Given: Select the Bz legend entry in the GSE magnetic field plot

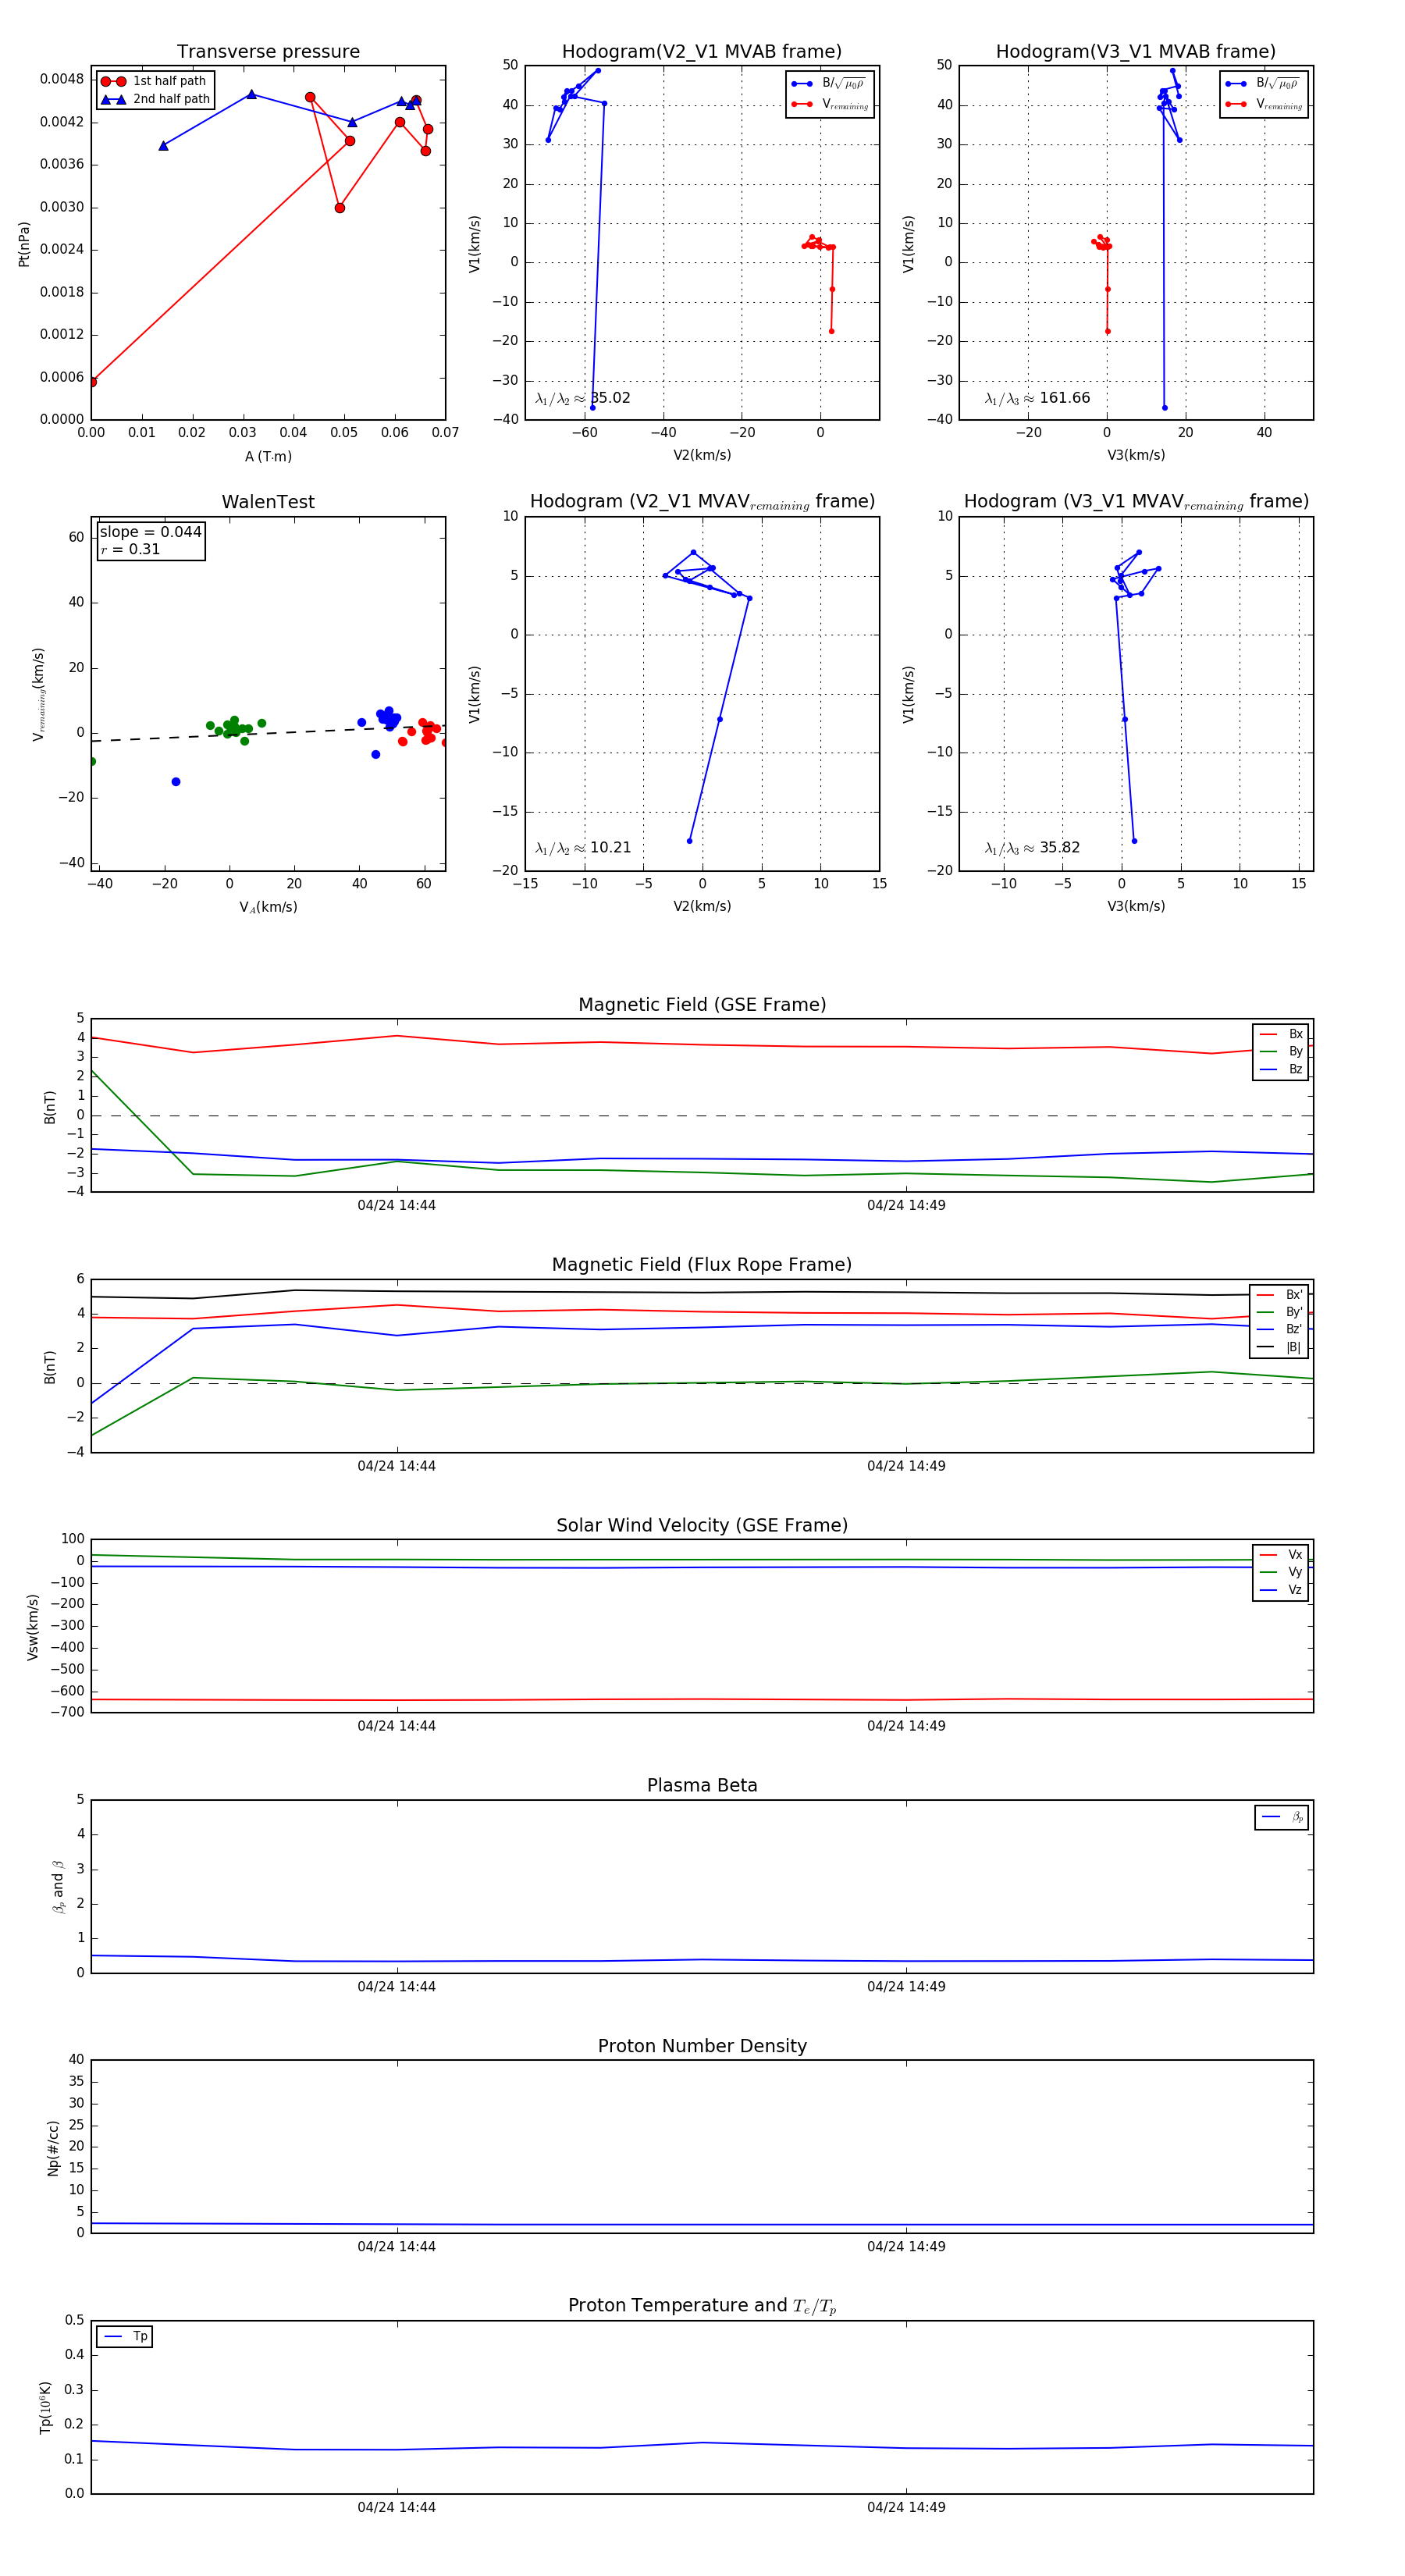Looking at the screenshot, I should pos(1281,1069).
